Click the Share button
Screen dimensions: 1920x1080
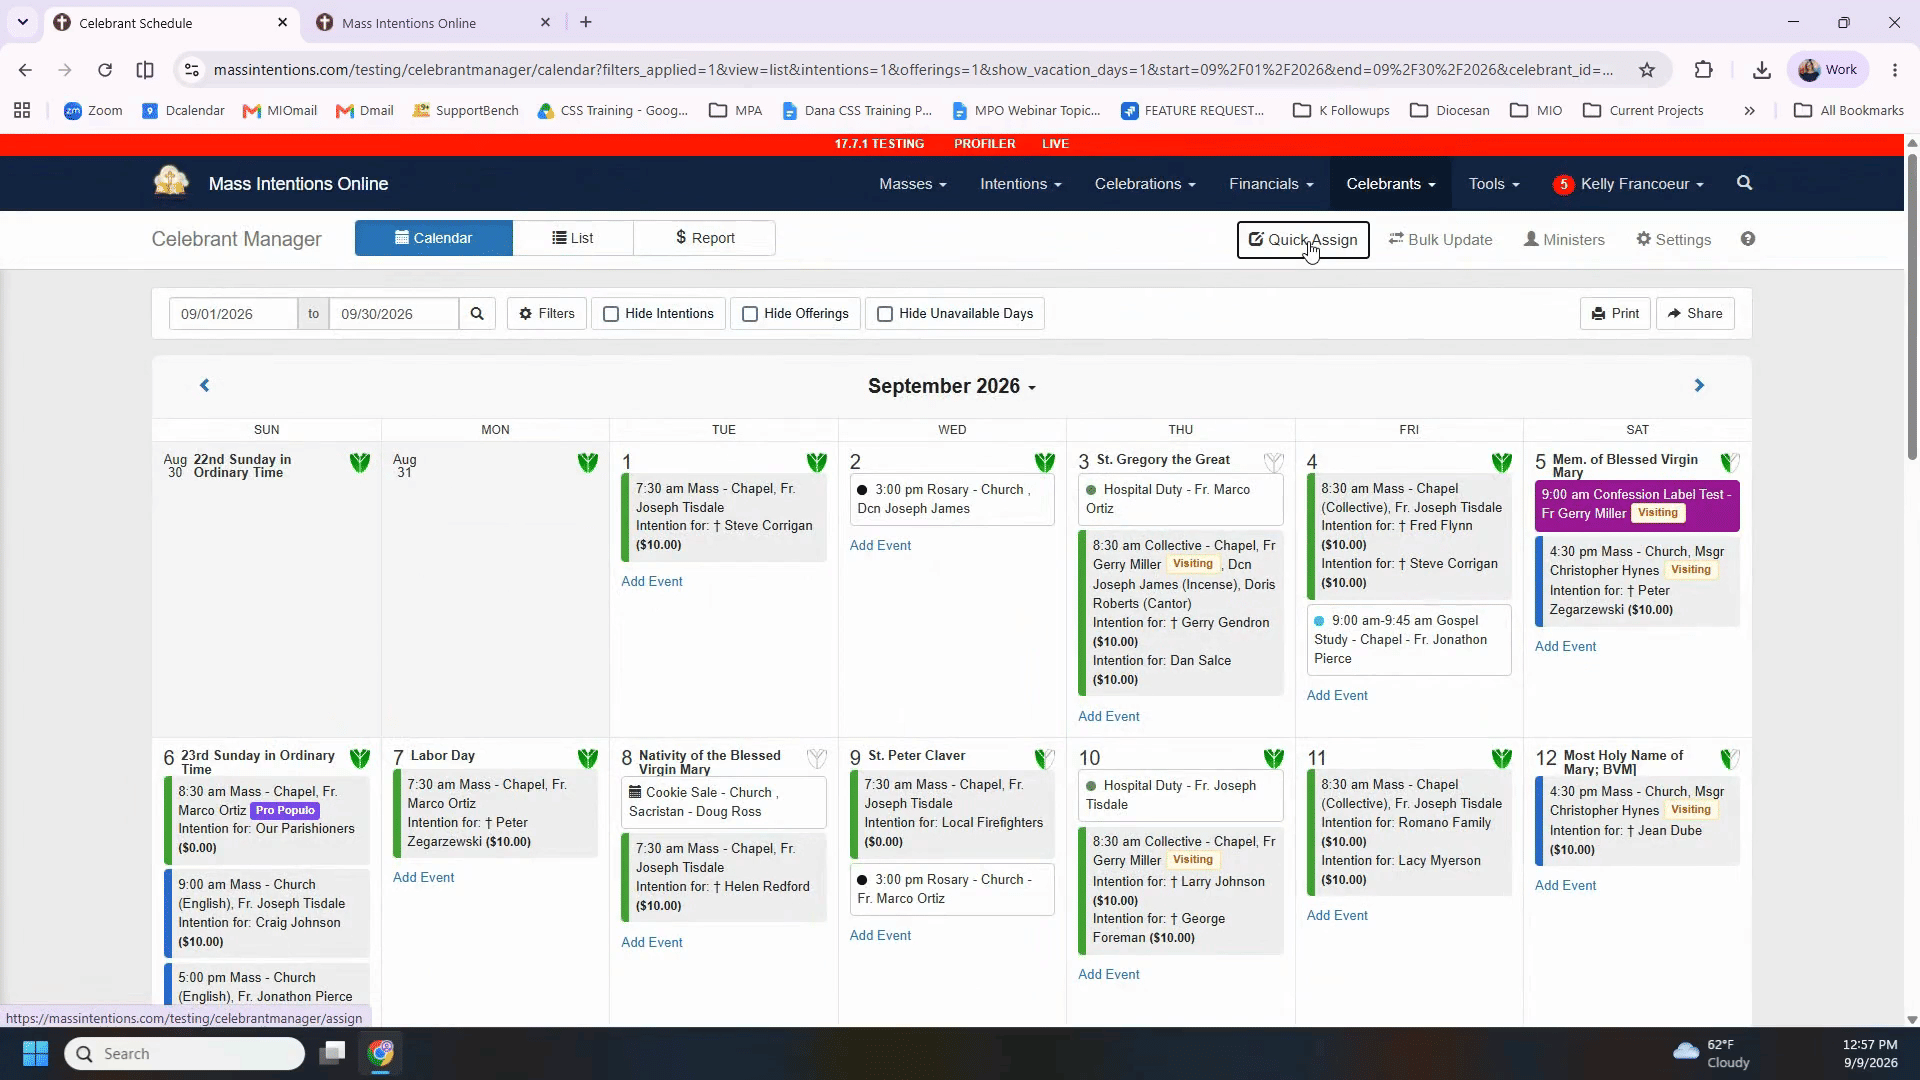tap(1694, 314)
